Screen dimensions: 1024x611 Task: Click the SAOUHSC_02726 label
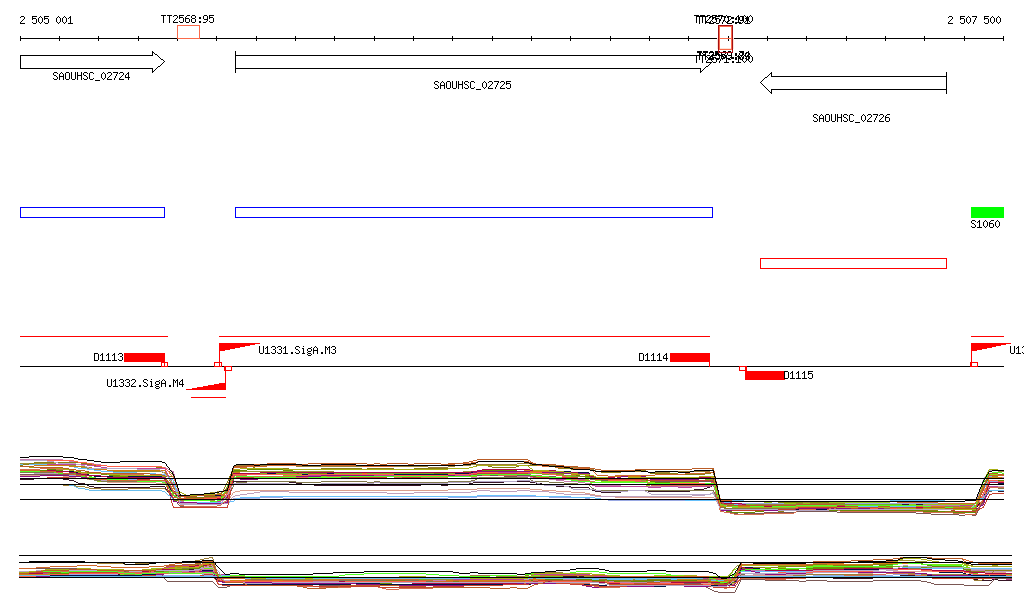(x=851, y=118)
